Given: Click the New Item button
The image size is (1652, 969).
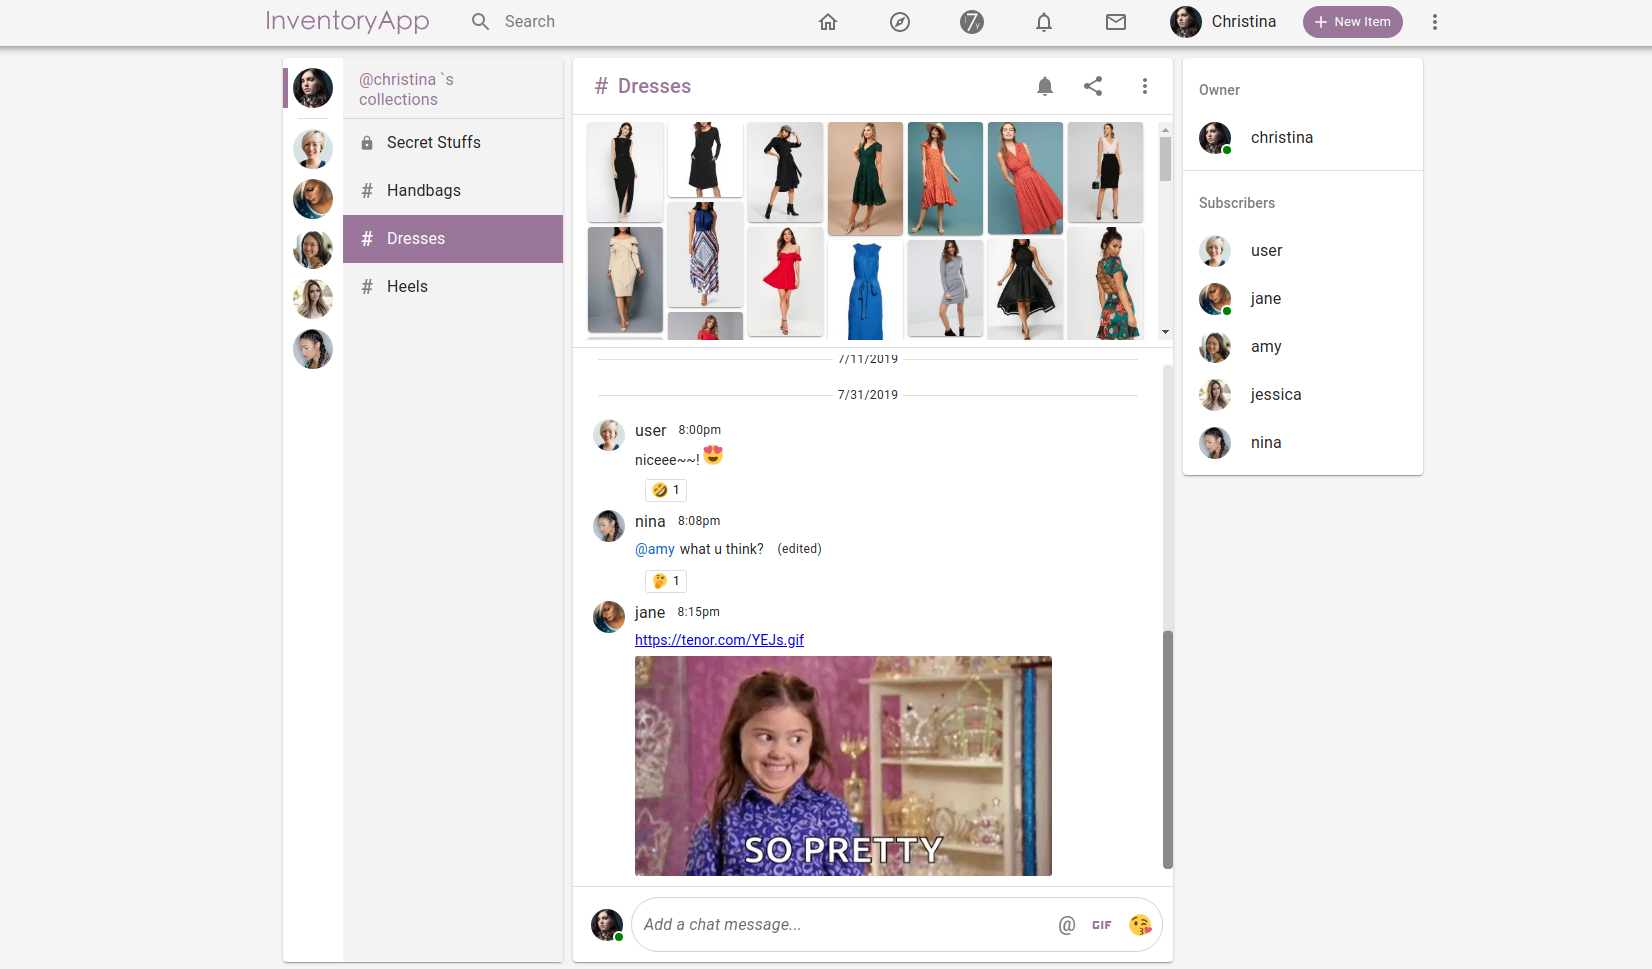Looking at the screenshot, I should (x=1352, y=21).
